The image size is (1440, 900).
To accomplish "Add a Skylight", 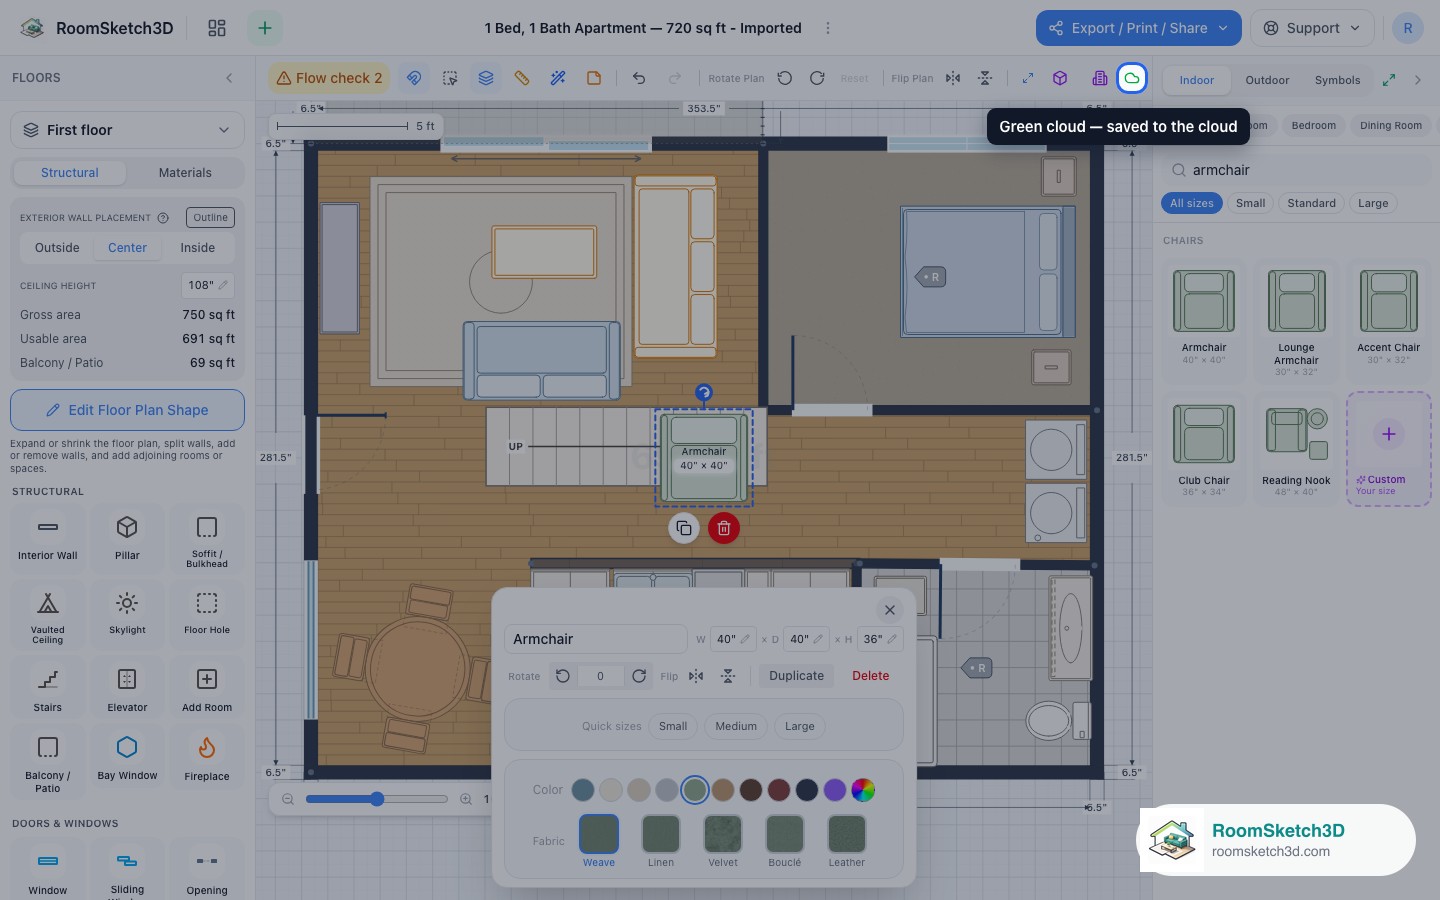I will (127, 614).
